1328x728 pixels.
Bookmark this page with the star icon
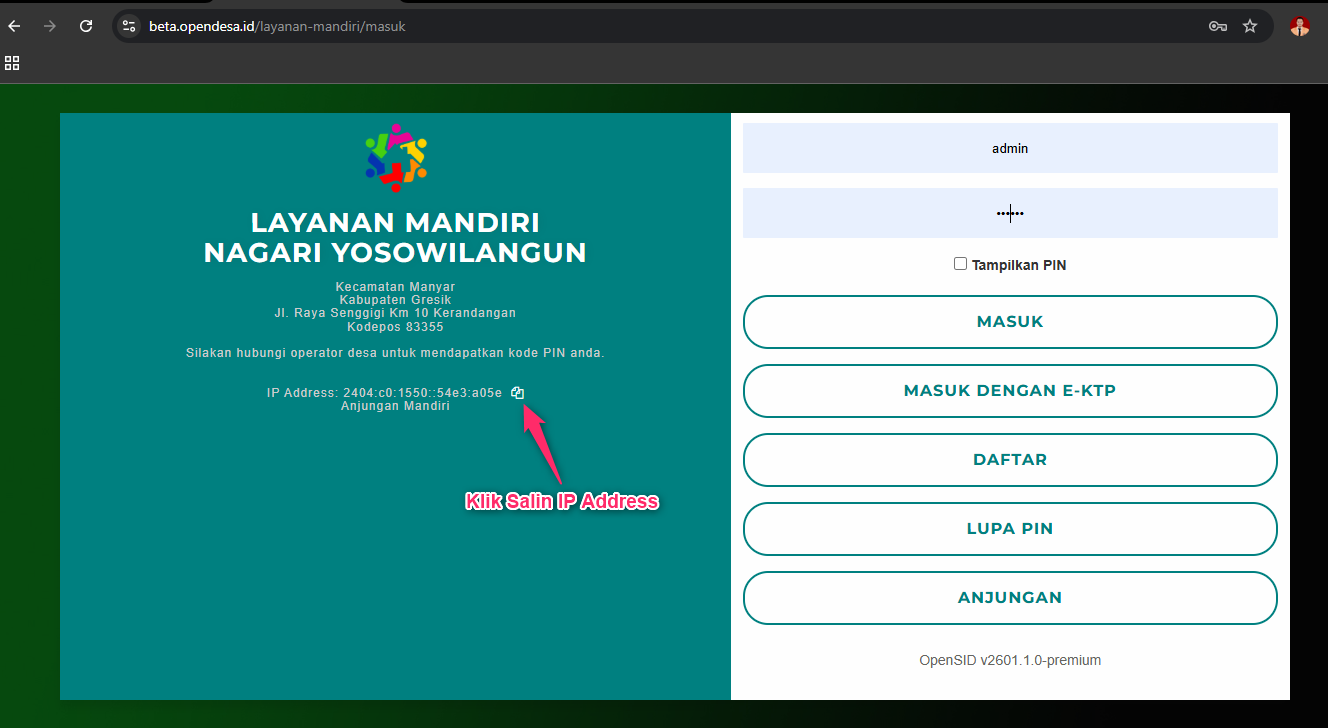click(x=1250, y=26)
